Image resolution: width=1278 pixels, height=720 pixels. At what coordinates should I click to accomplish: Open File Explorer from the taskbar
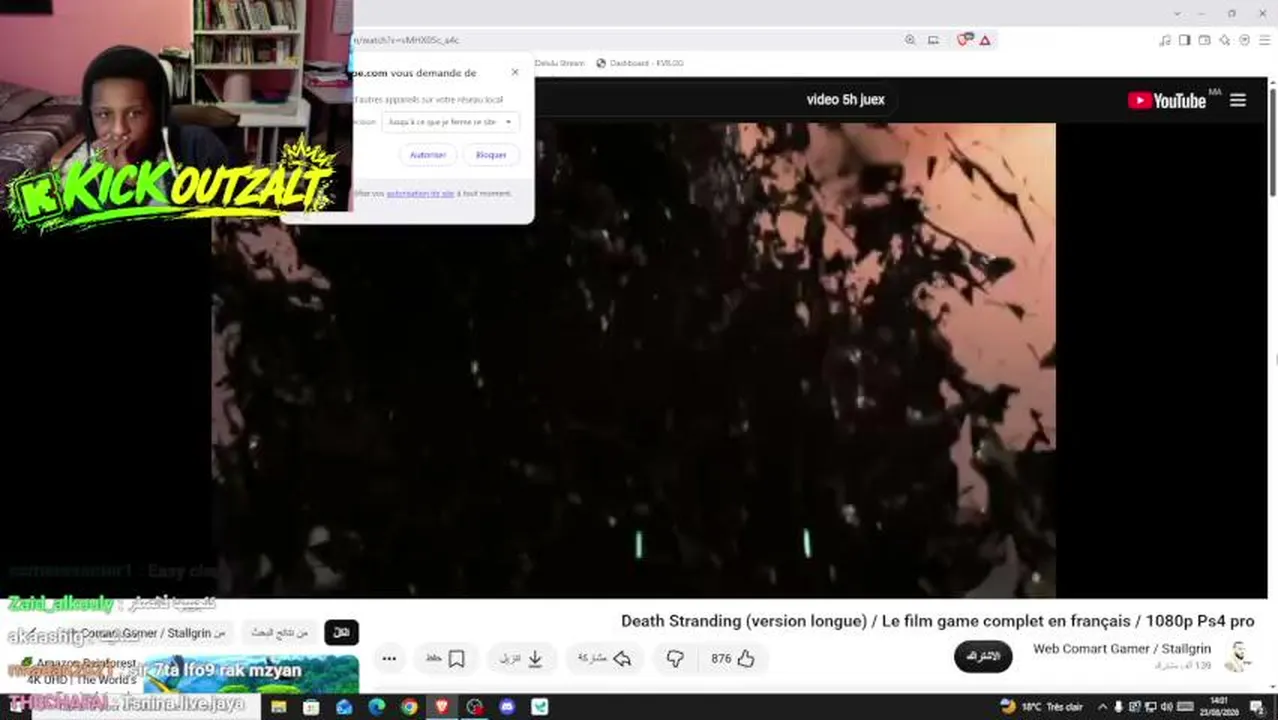point(278,707)
